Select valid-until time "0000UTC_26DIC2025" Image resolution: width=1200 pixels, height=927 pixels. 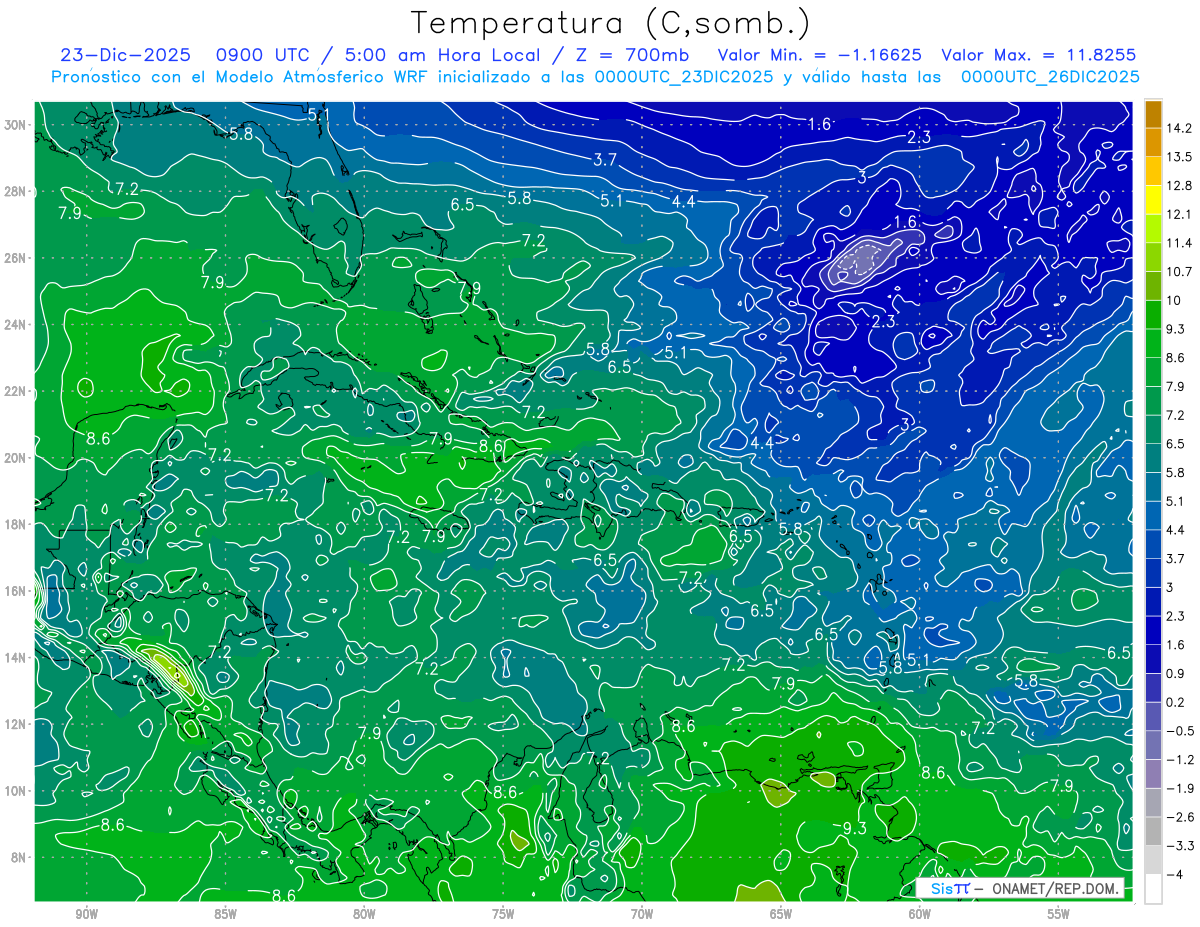[x=1050, y=77]
